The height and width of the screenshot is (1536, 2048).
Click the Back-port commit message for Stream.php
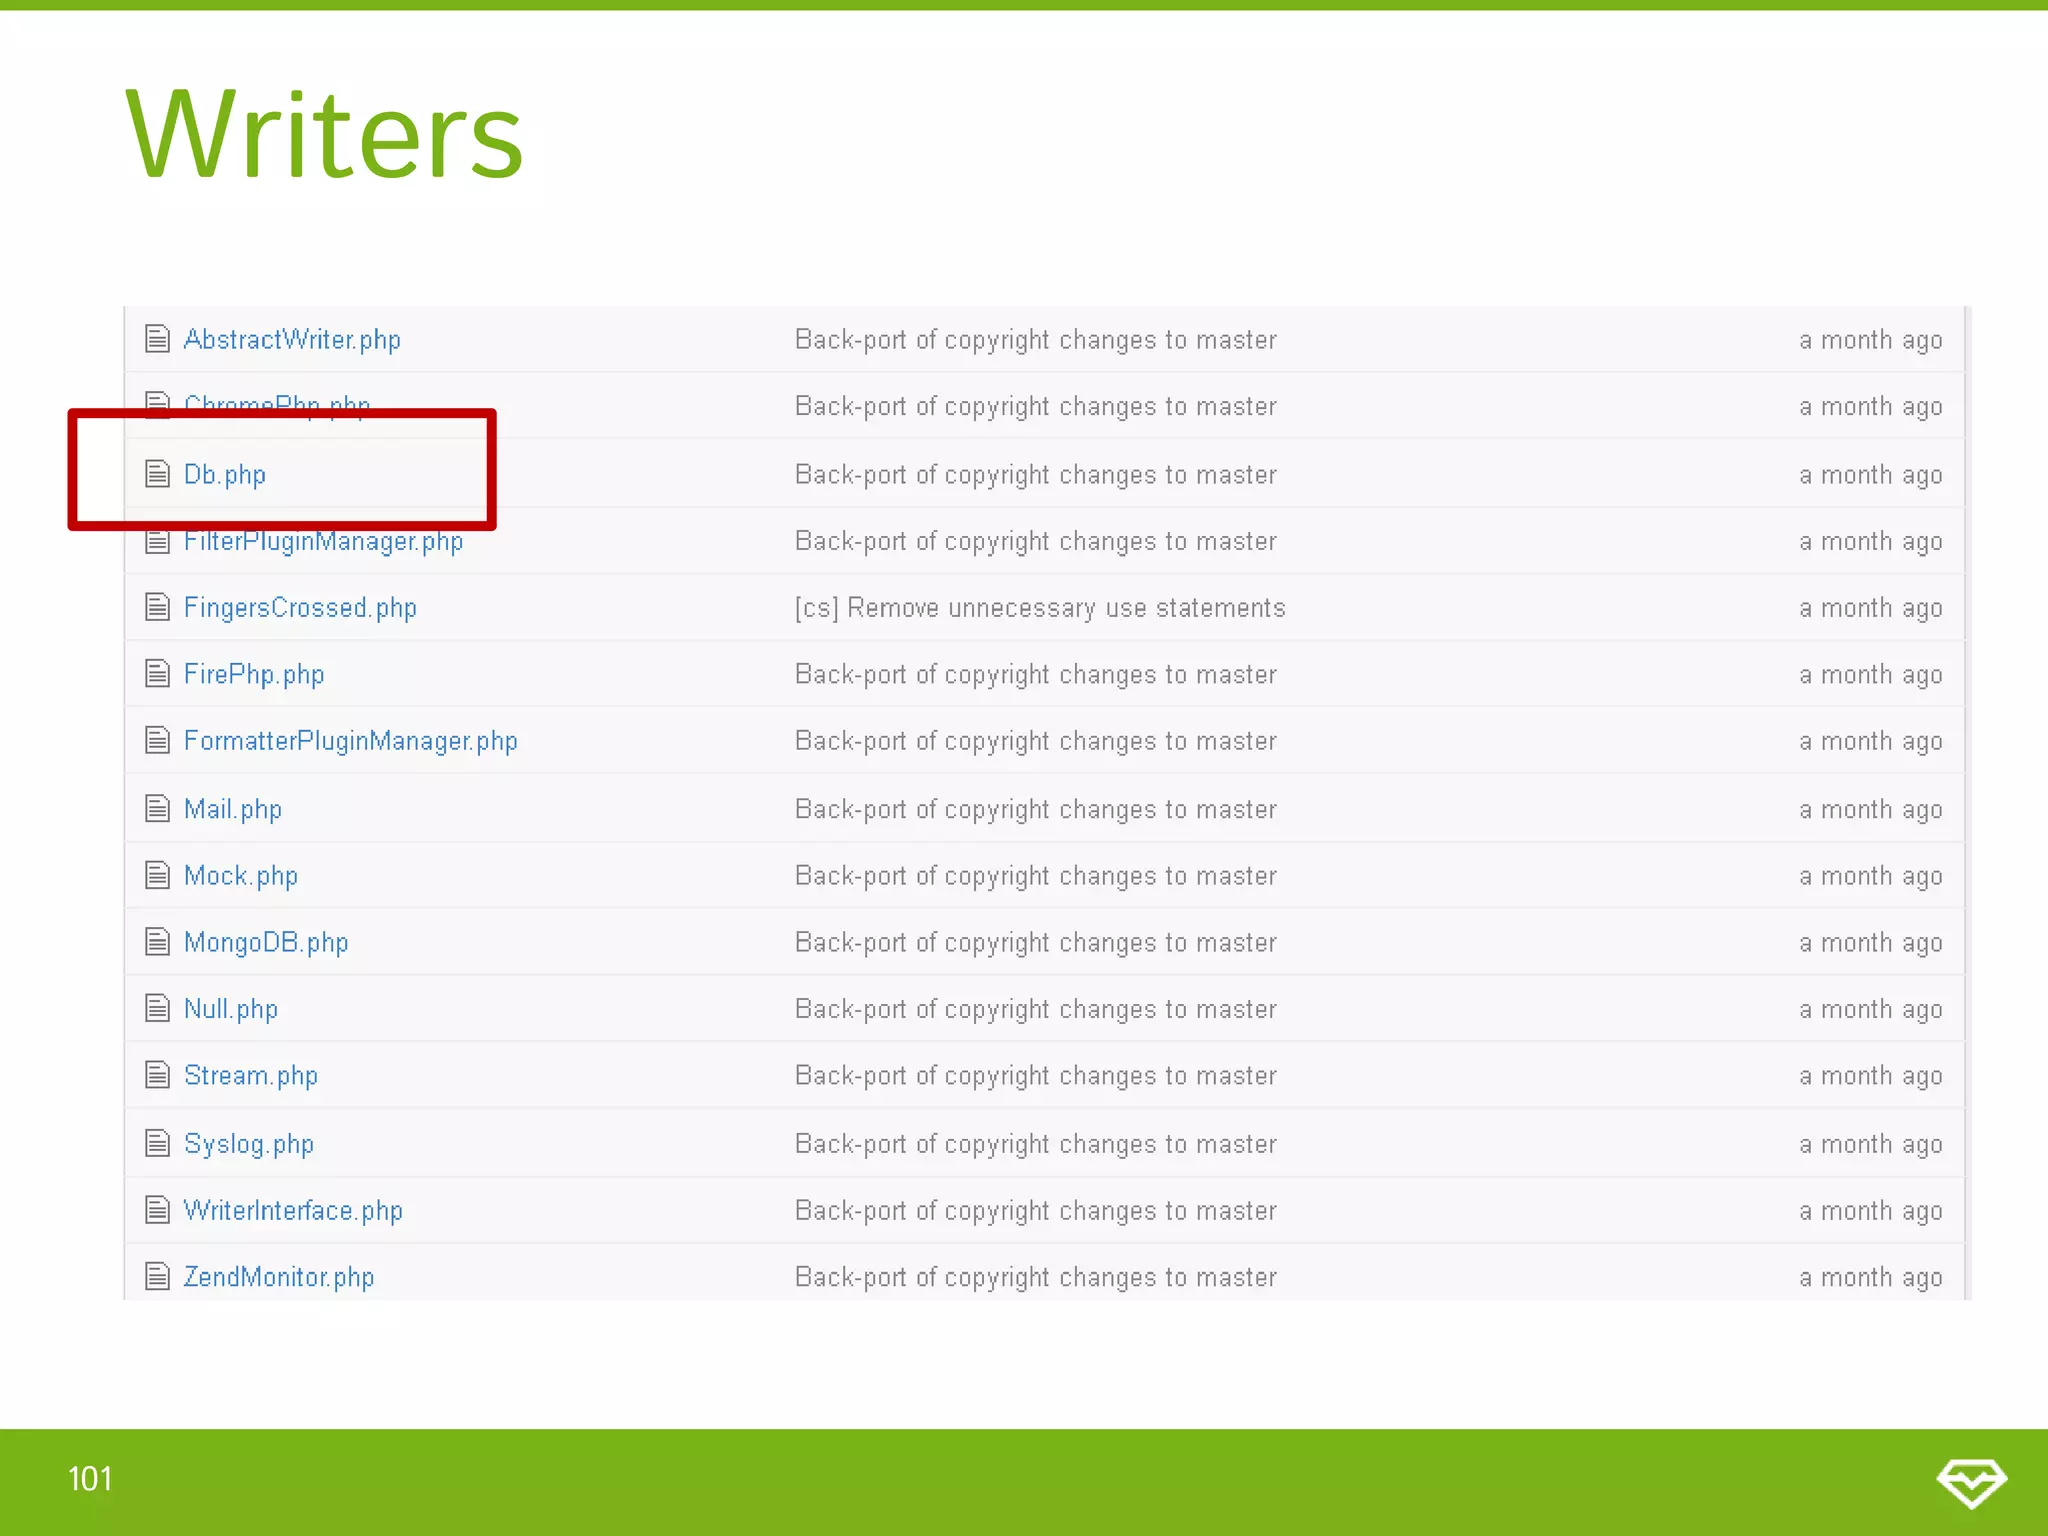point(1035,1076)
